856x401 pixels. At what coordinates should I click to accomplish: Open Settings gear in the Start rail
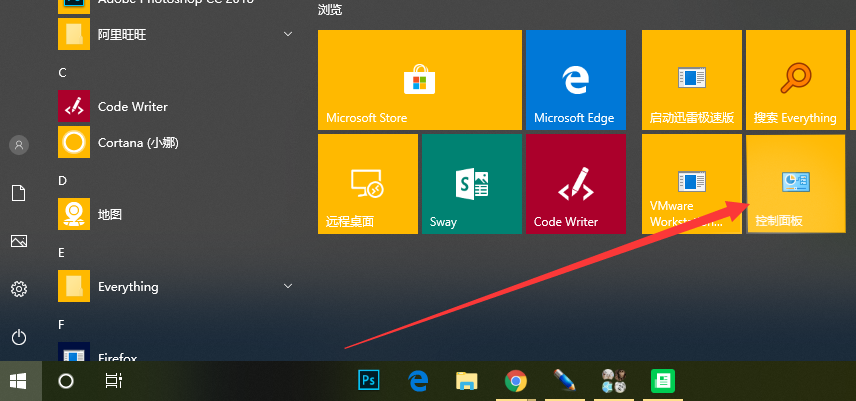pyautogui.click(x=19, y=289)
